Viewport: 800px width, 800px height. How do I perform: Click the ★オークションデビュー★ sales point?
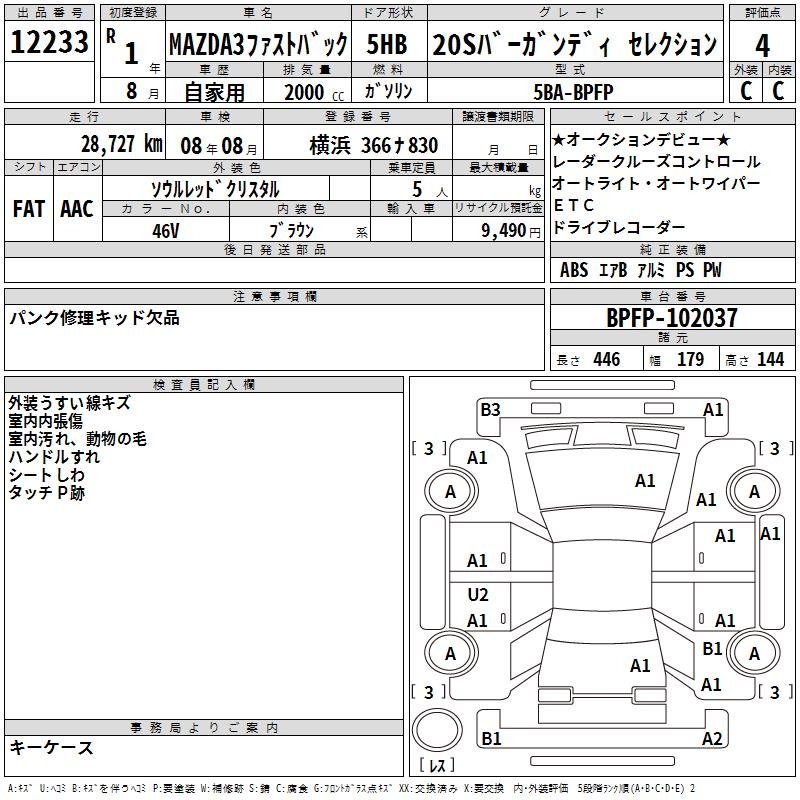641,139
